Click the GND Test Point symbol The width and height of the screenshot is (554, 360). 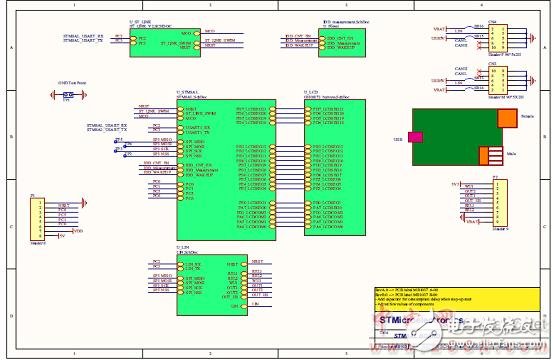point(69,95)
